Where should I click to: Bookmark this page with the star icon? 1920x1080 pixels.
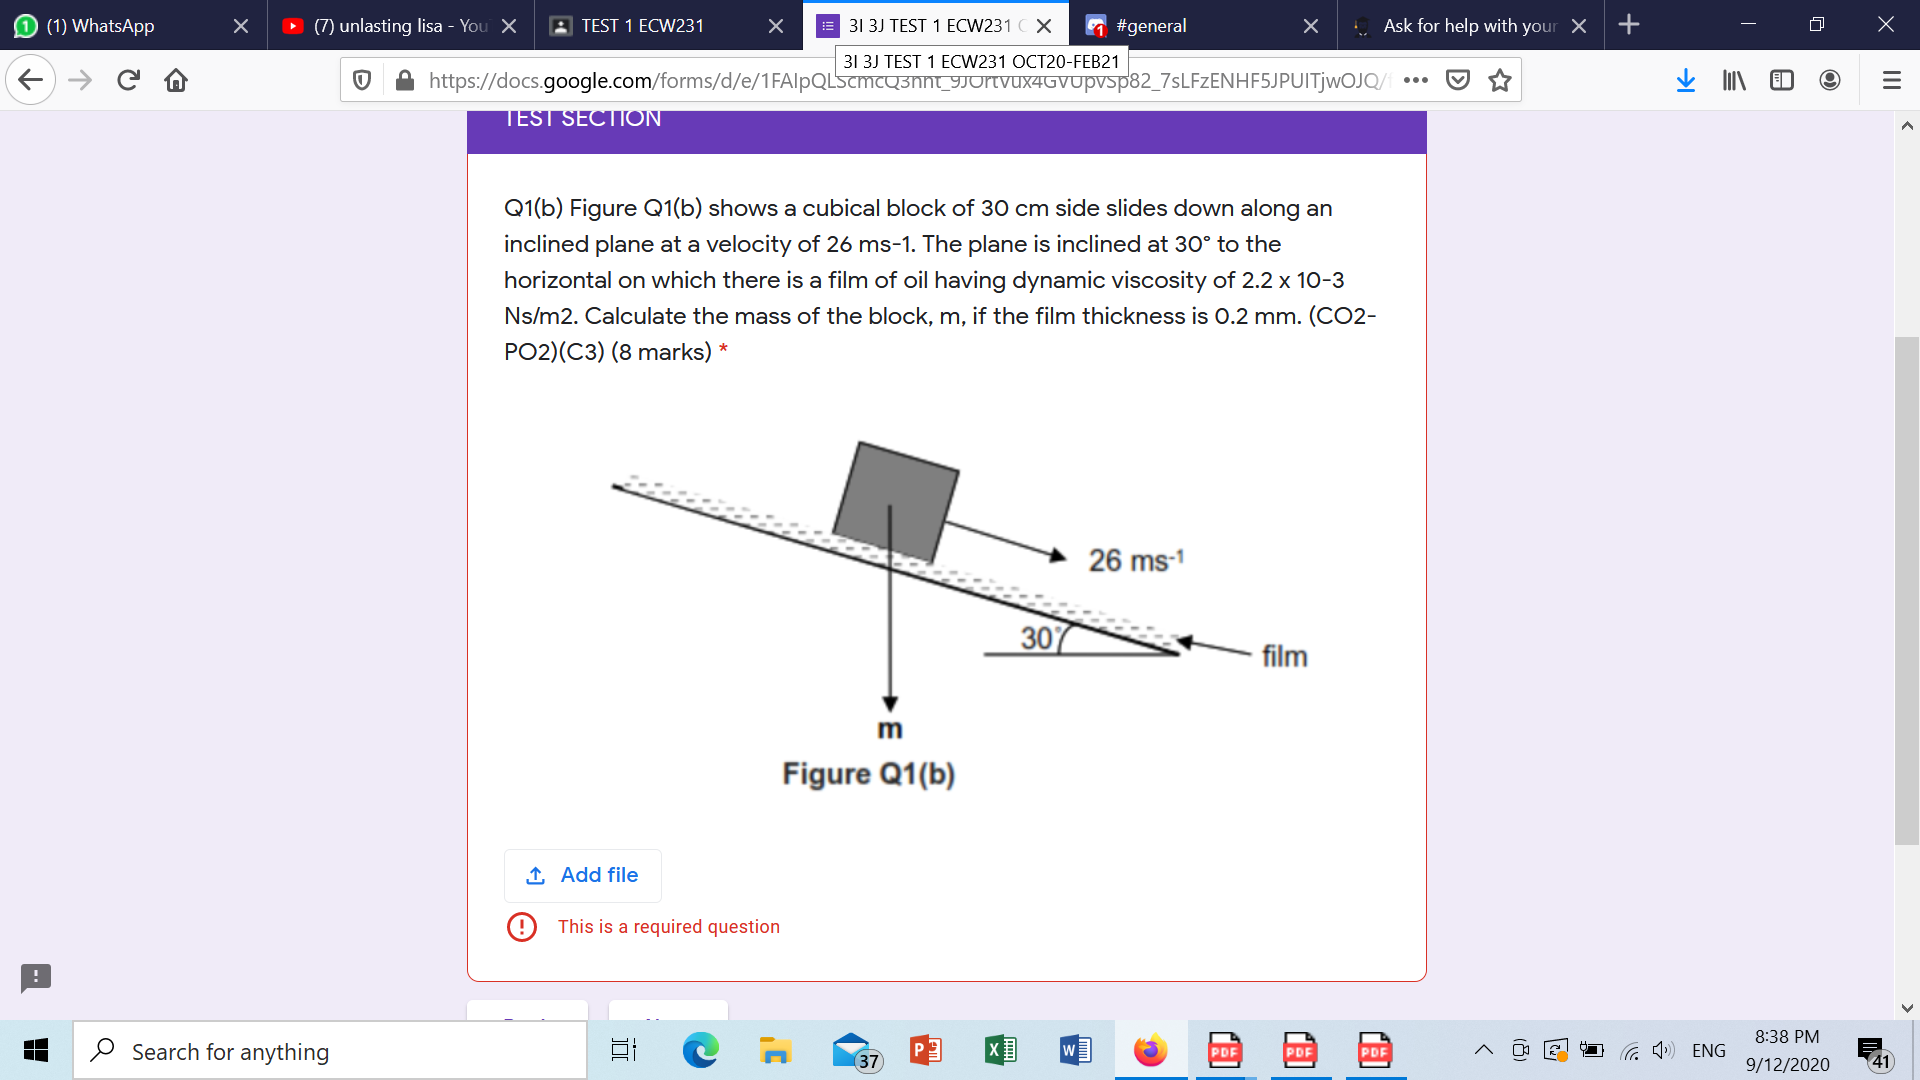tap(1499, 80)
